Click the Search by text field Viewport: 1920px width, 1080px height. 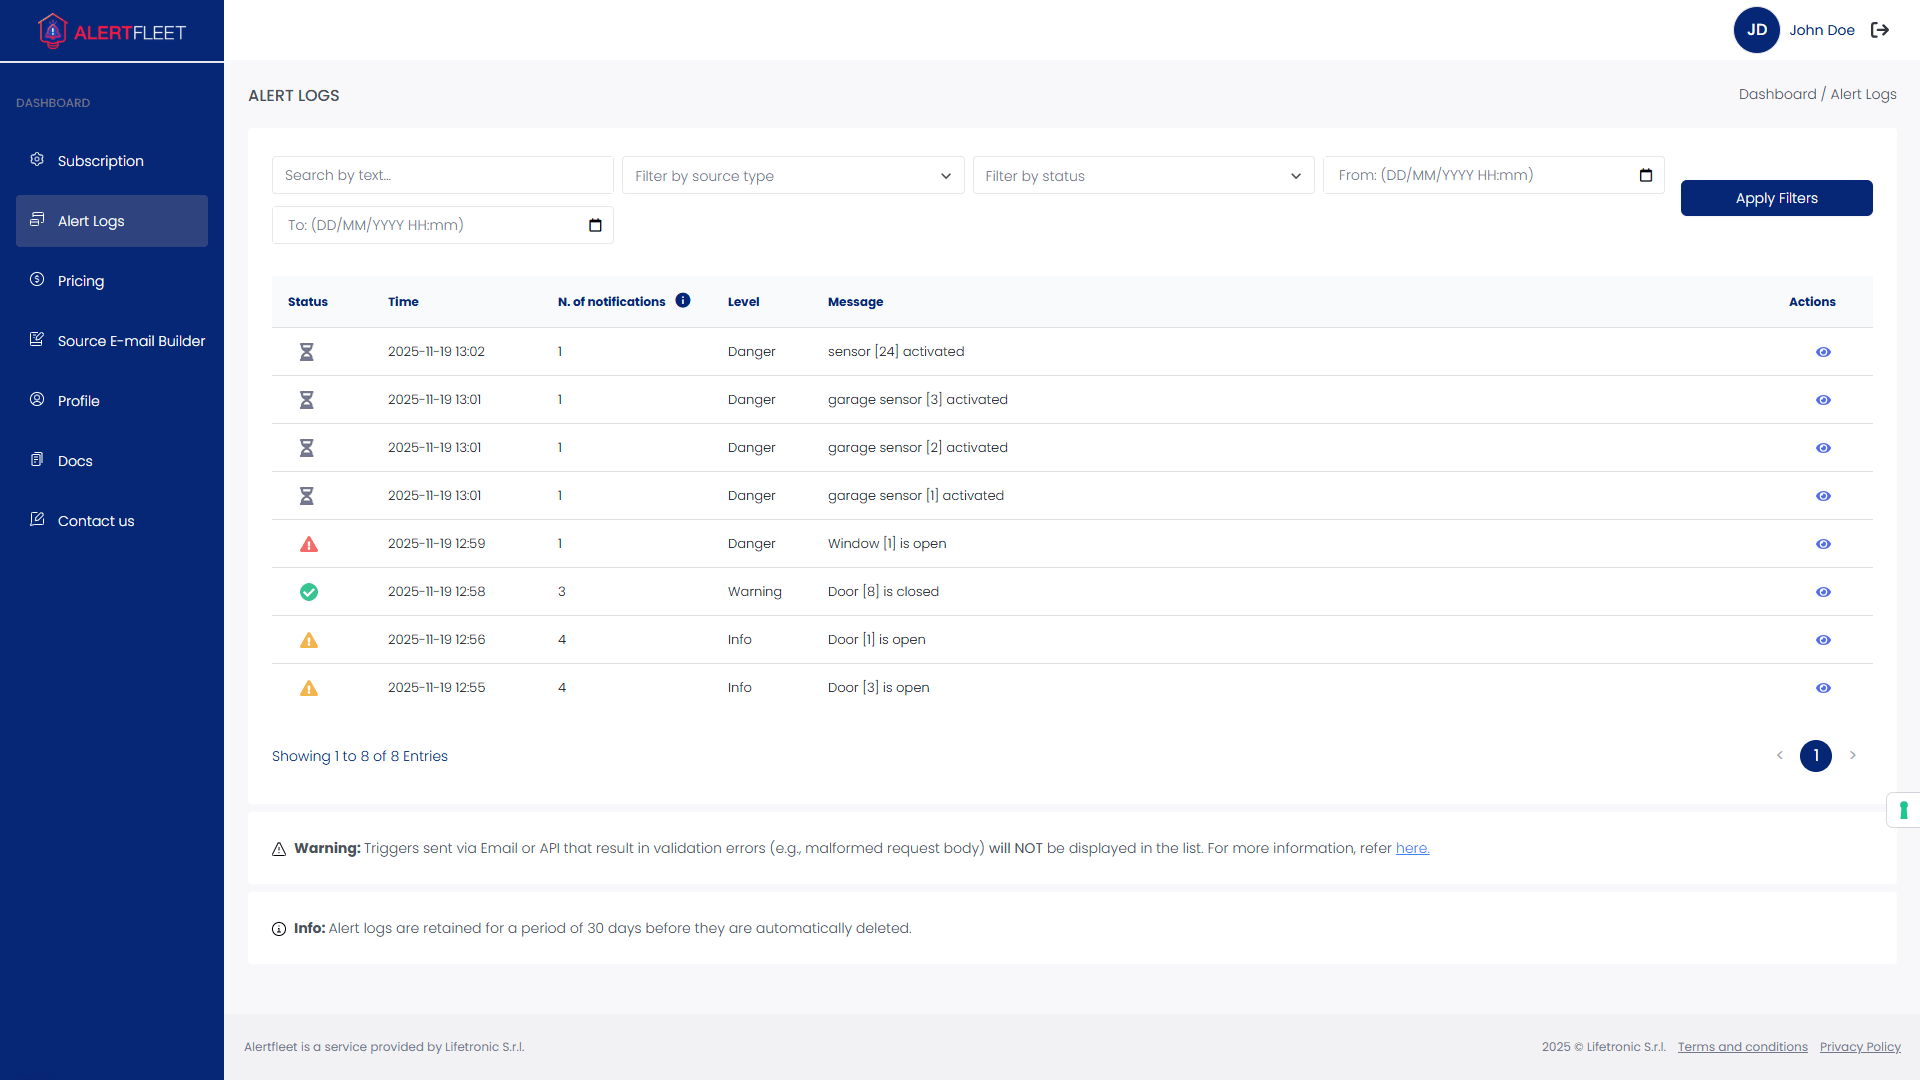tap(442, 174)
